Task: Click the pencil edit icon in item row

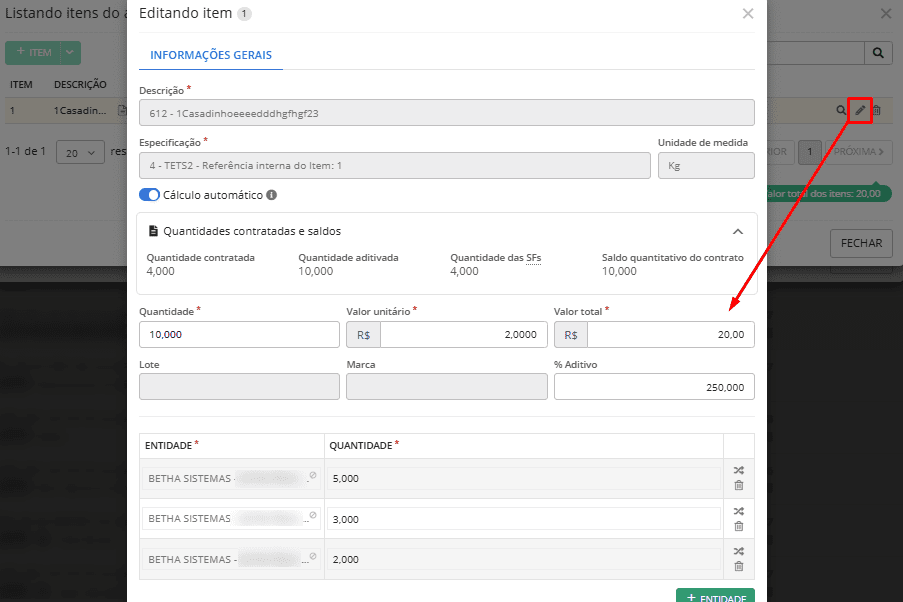Action: pyautogui.click(x=860, y=110)
